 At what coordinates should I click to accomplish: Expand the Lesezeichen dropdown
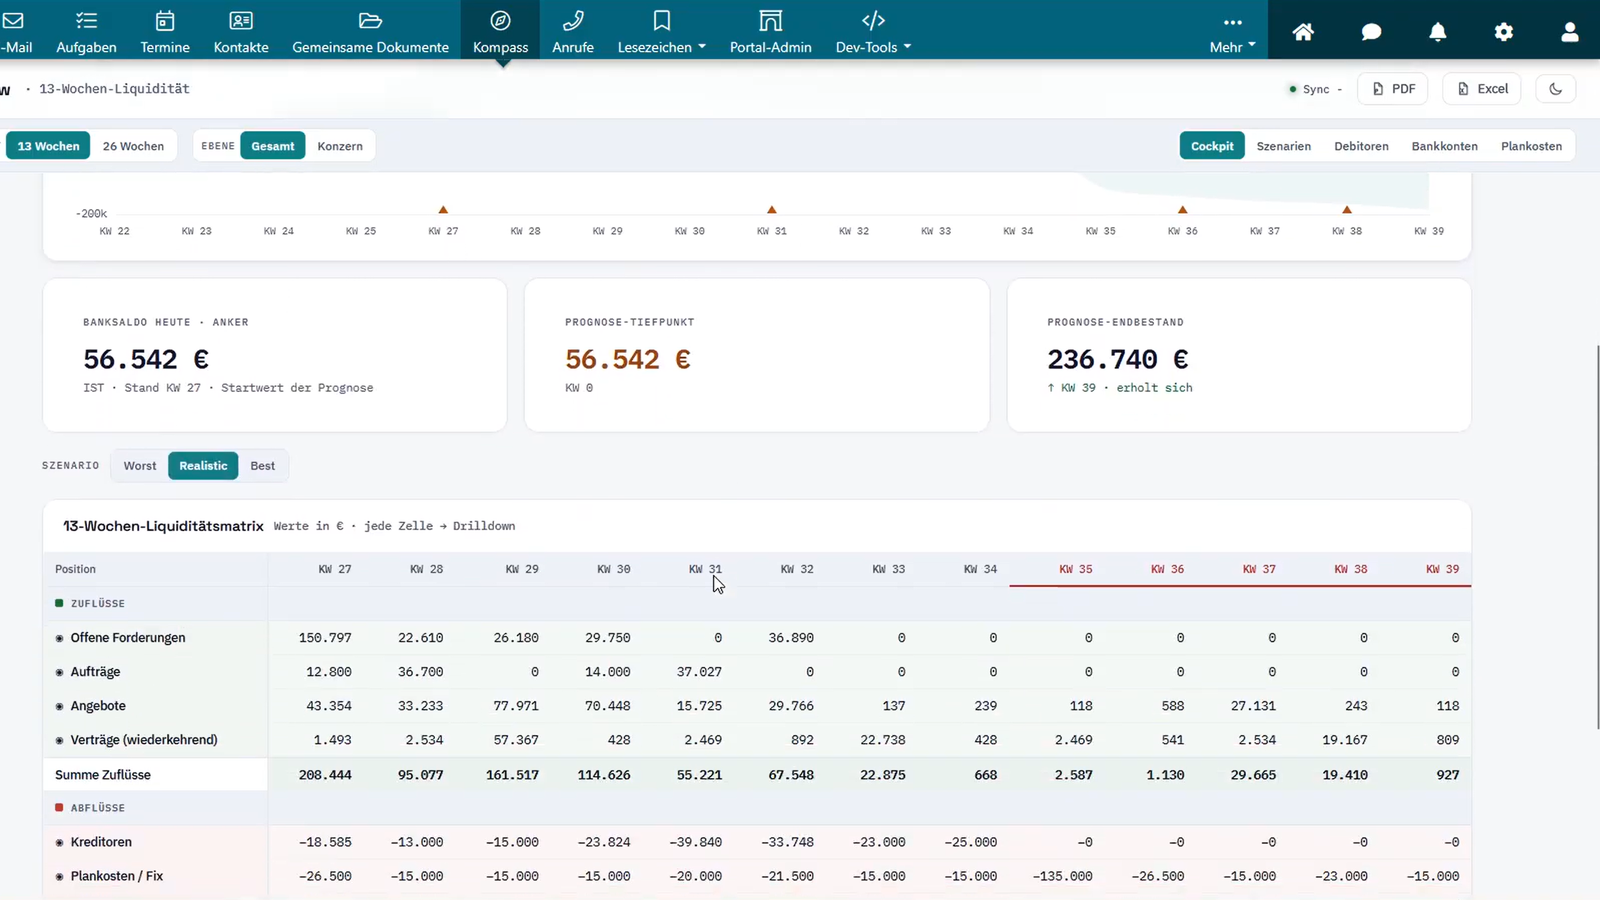[661, 31]
